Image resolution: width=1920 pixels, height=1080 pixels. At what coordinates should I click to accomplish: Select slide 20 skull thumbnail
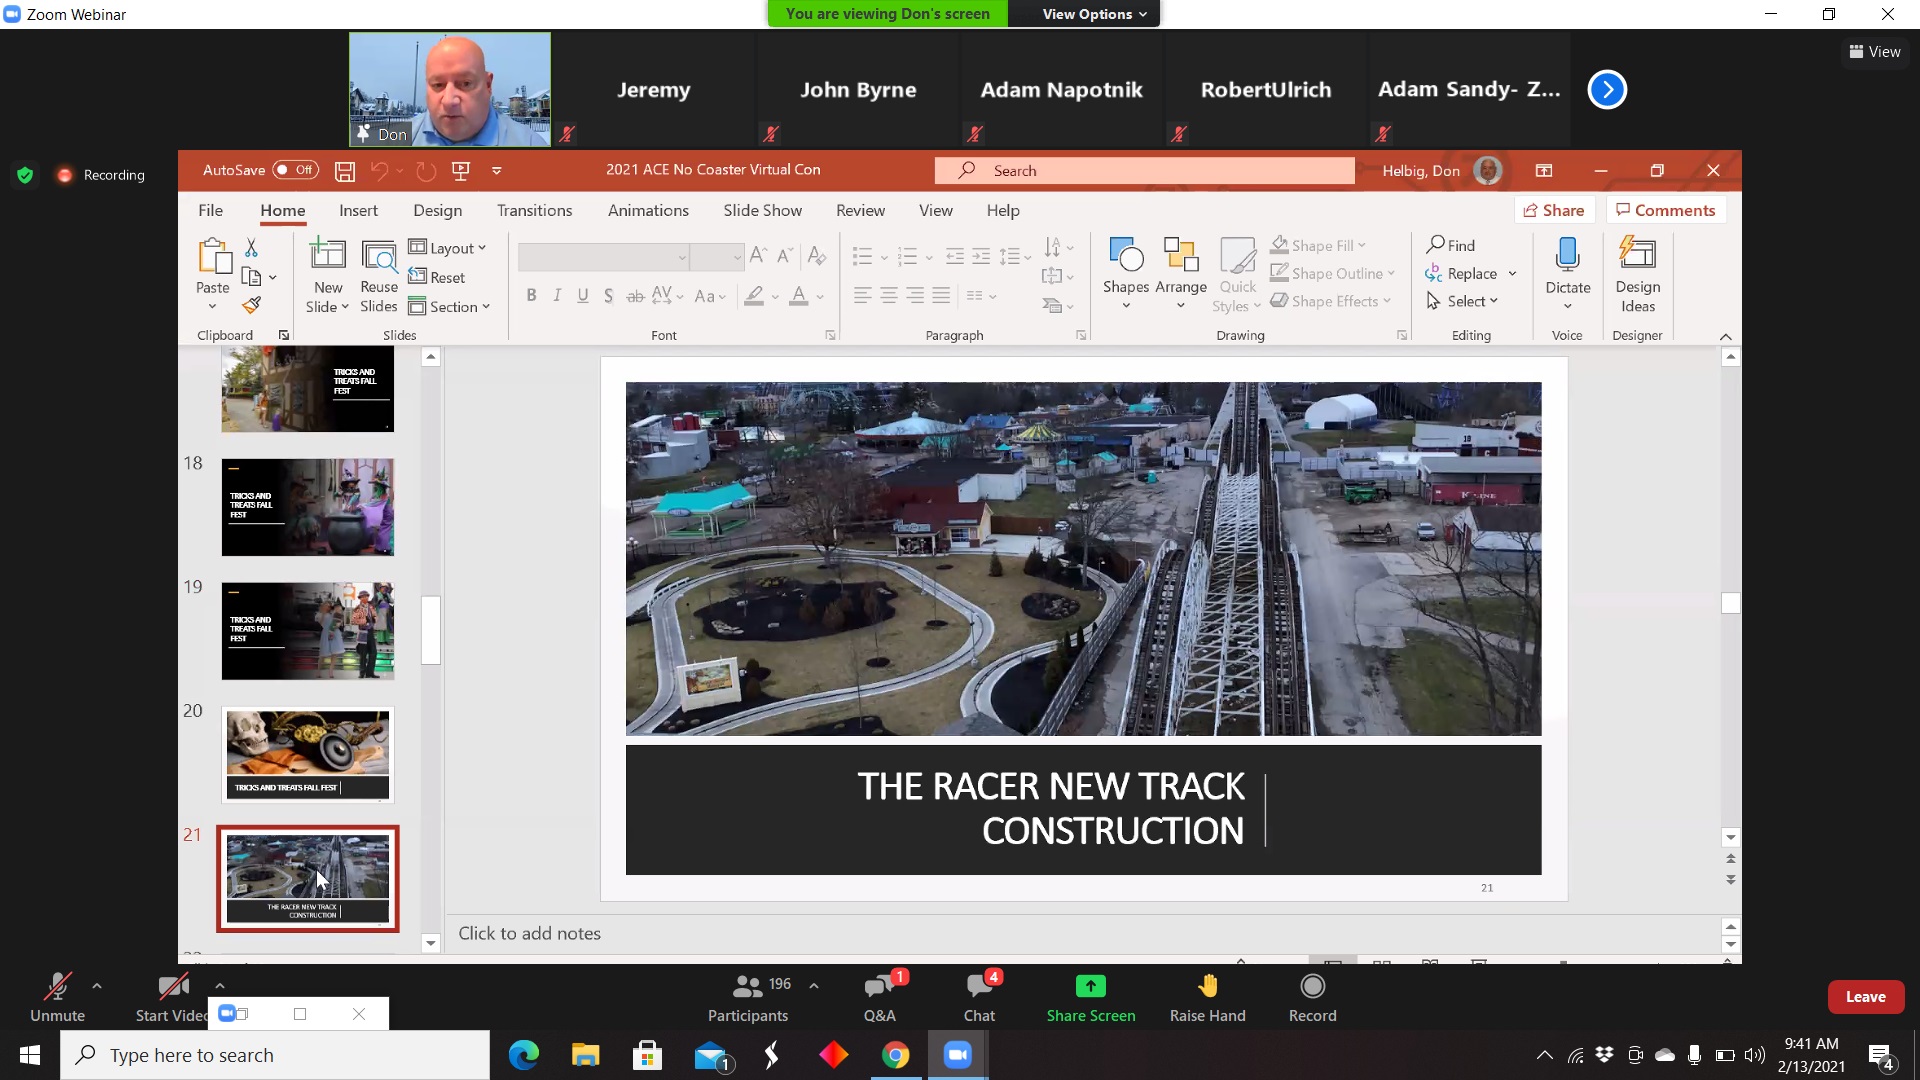click(x=308, y=755)
